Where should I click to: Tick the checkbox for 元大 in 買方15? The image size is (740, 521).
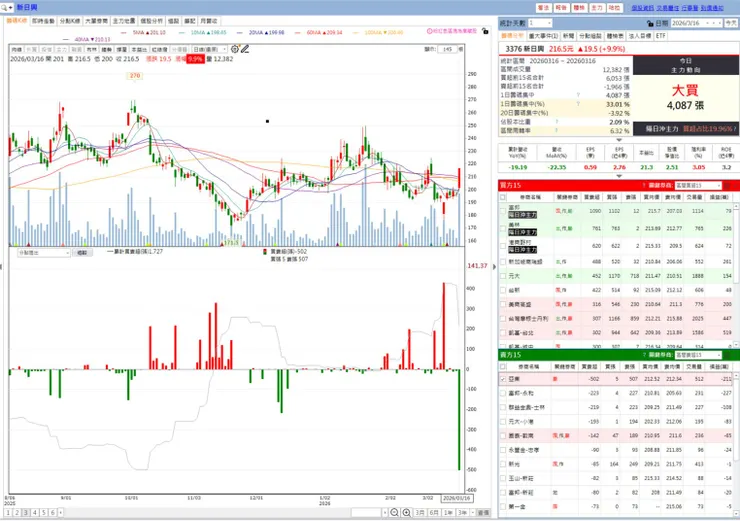click(x=503, y=276)
